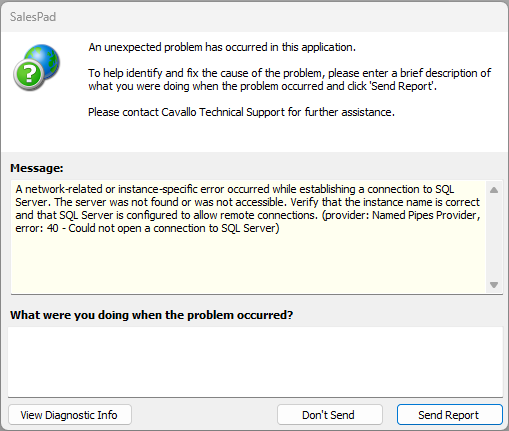Click the message box scroll up arrow

[494, 190]
